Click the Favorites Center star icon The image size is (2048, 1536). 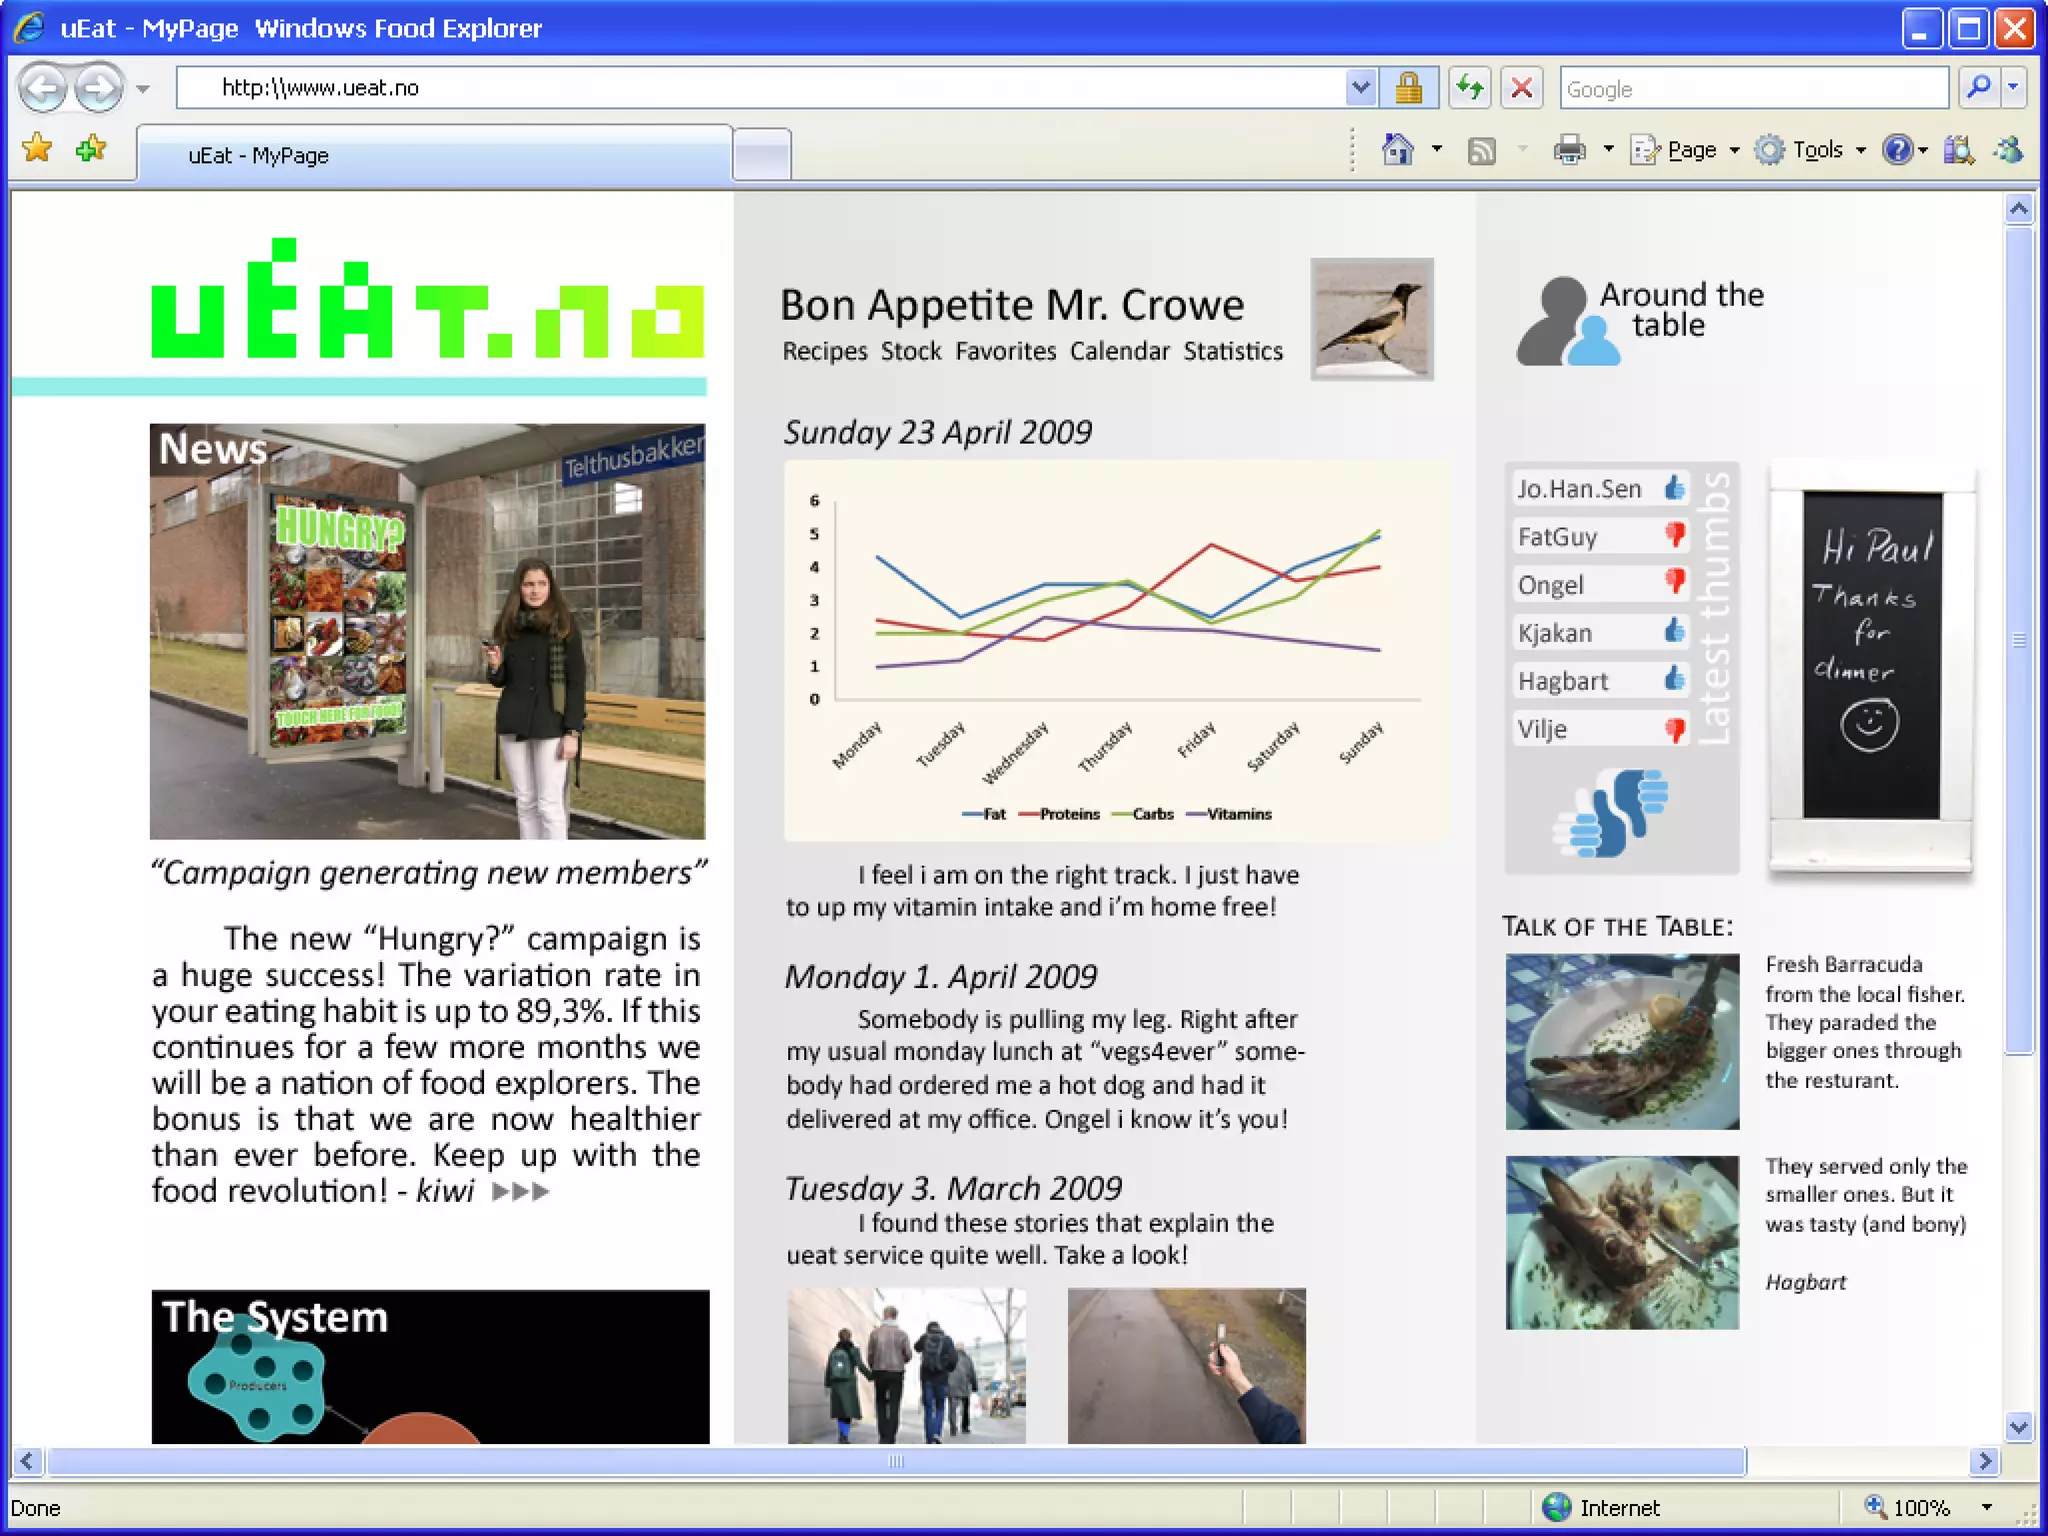(x=38, y=149)
